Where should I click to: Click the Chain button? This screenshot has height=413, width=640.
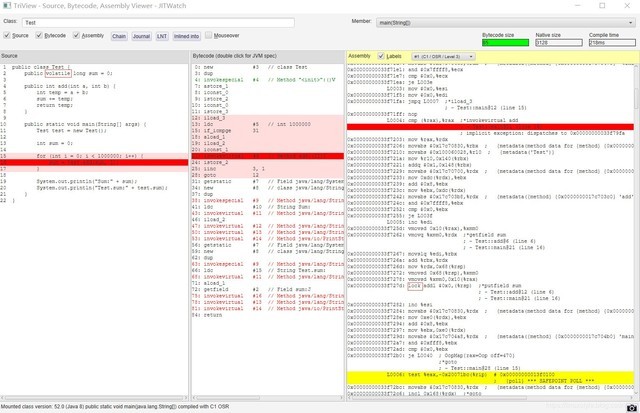119,35
